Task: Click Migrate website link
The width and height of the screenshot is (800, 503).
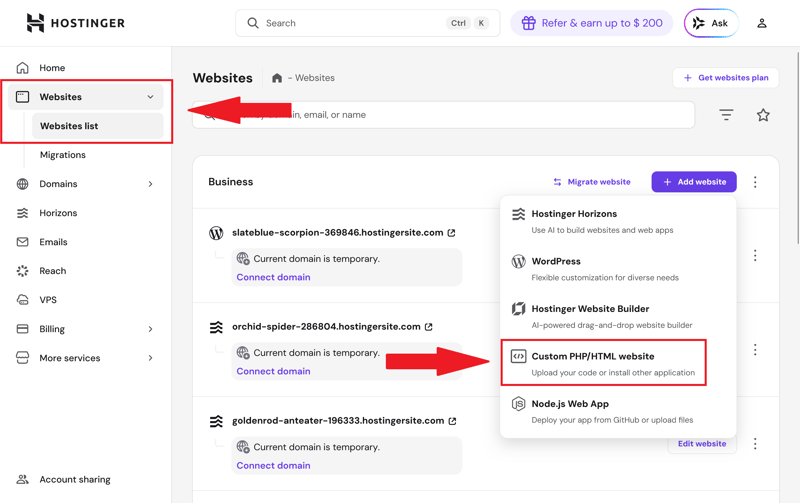Action: click(x=591, y=182)
